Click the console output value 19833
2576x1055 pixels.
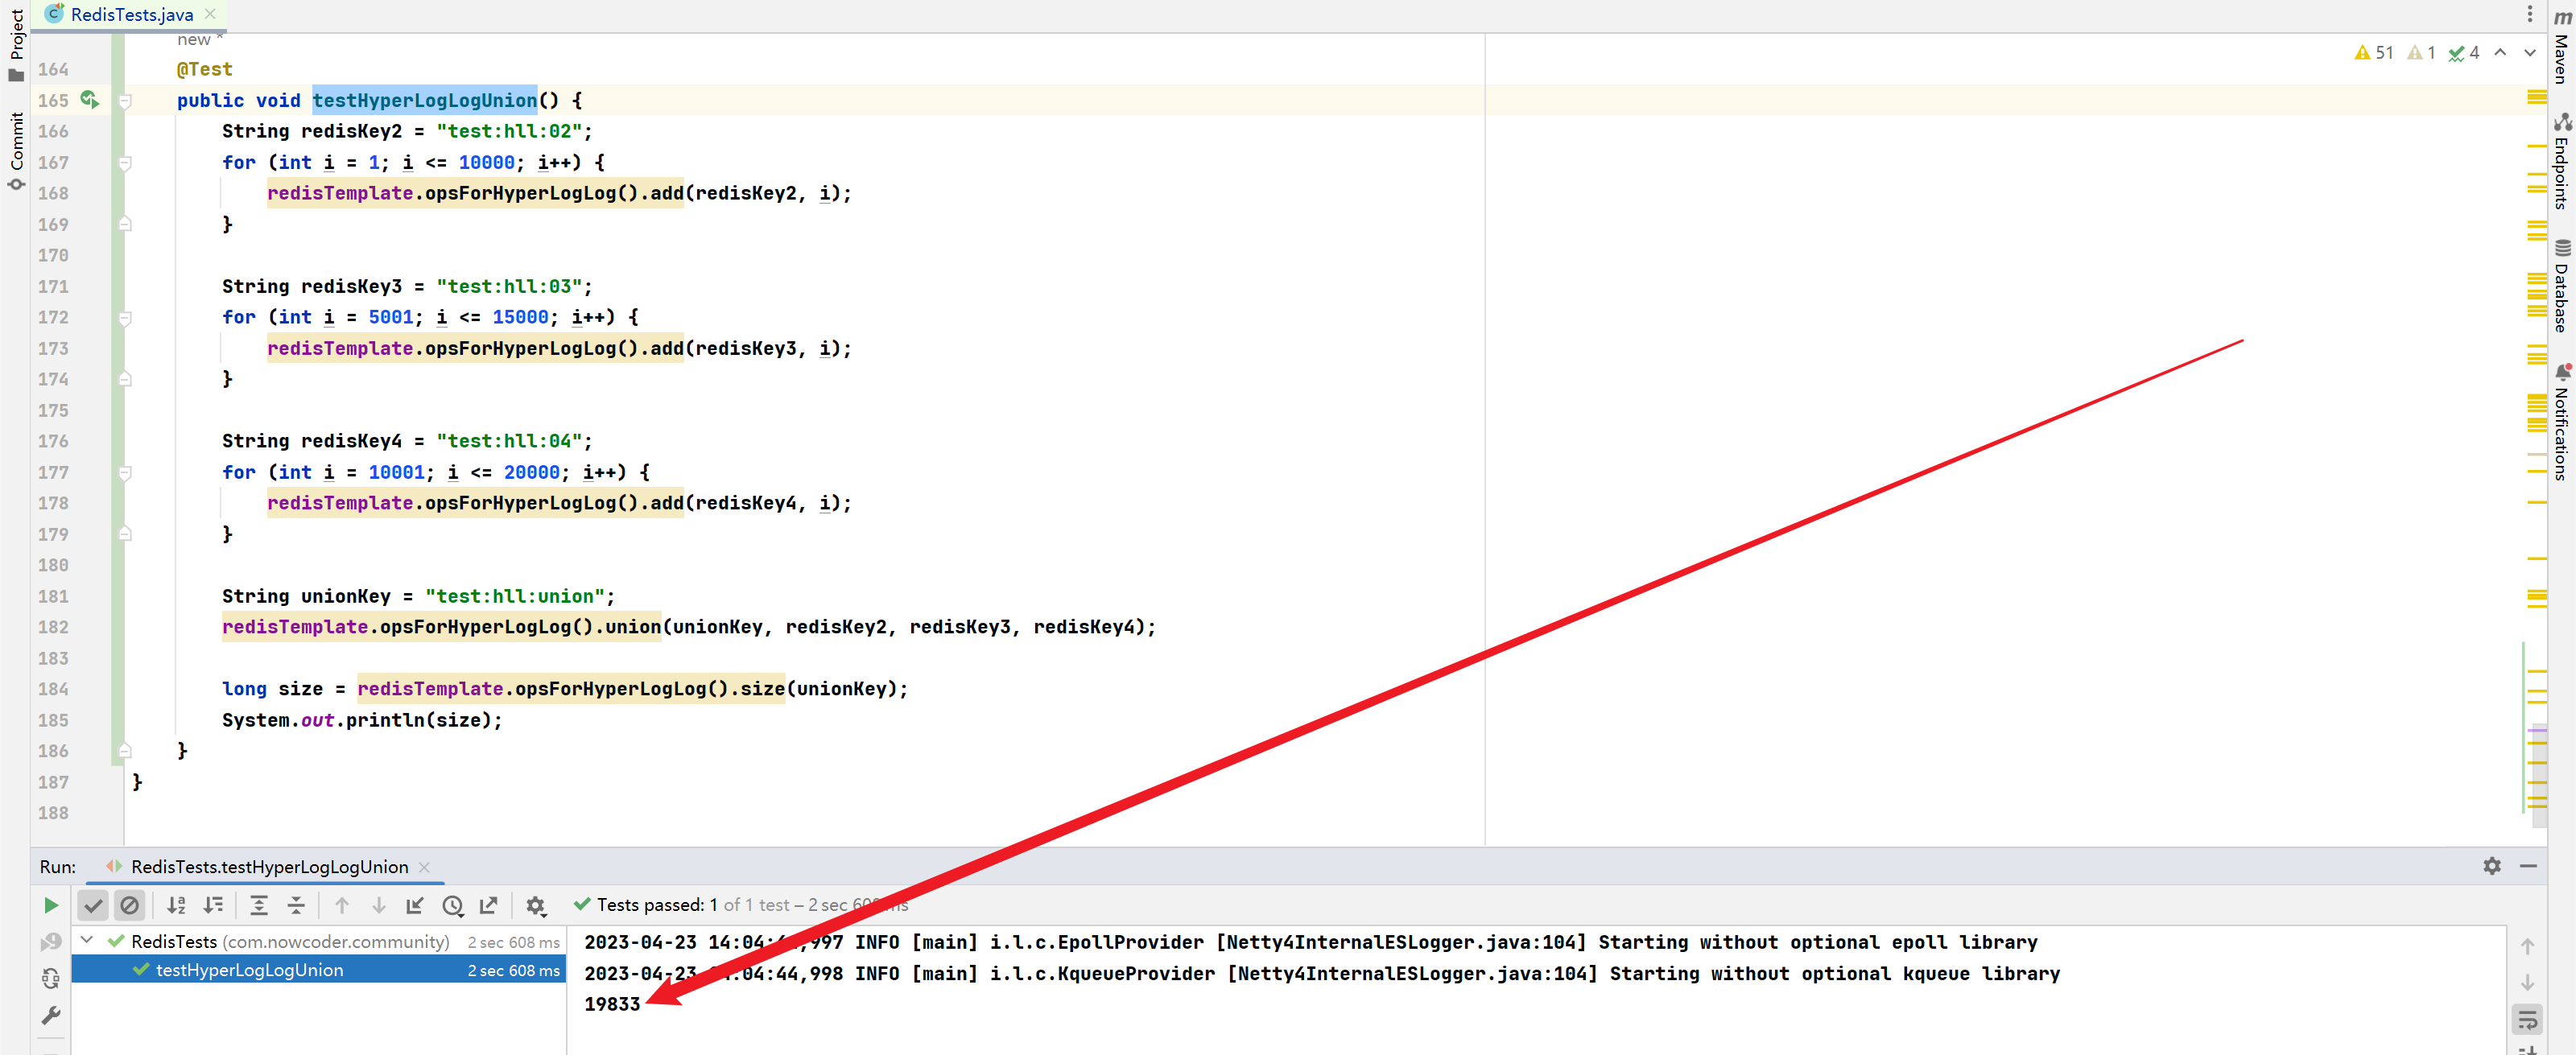coord(612,1003)
